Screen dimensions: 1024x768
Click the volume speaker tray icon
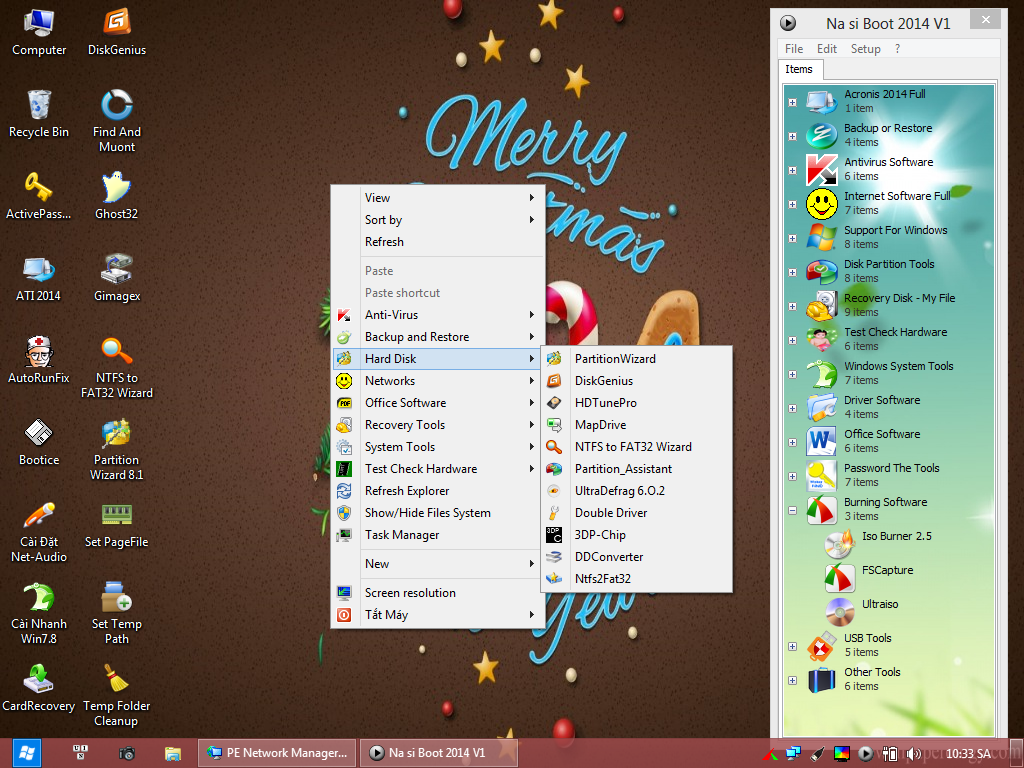pos(914,754)
